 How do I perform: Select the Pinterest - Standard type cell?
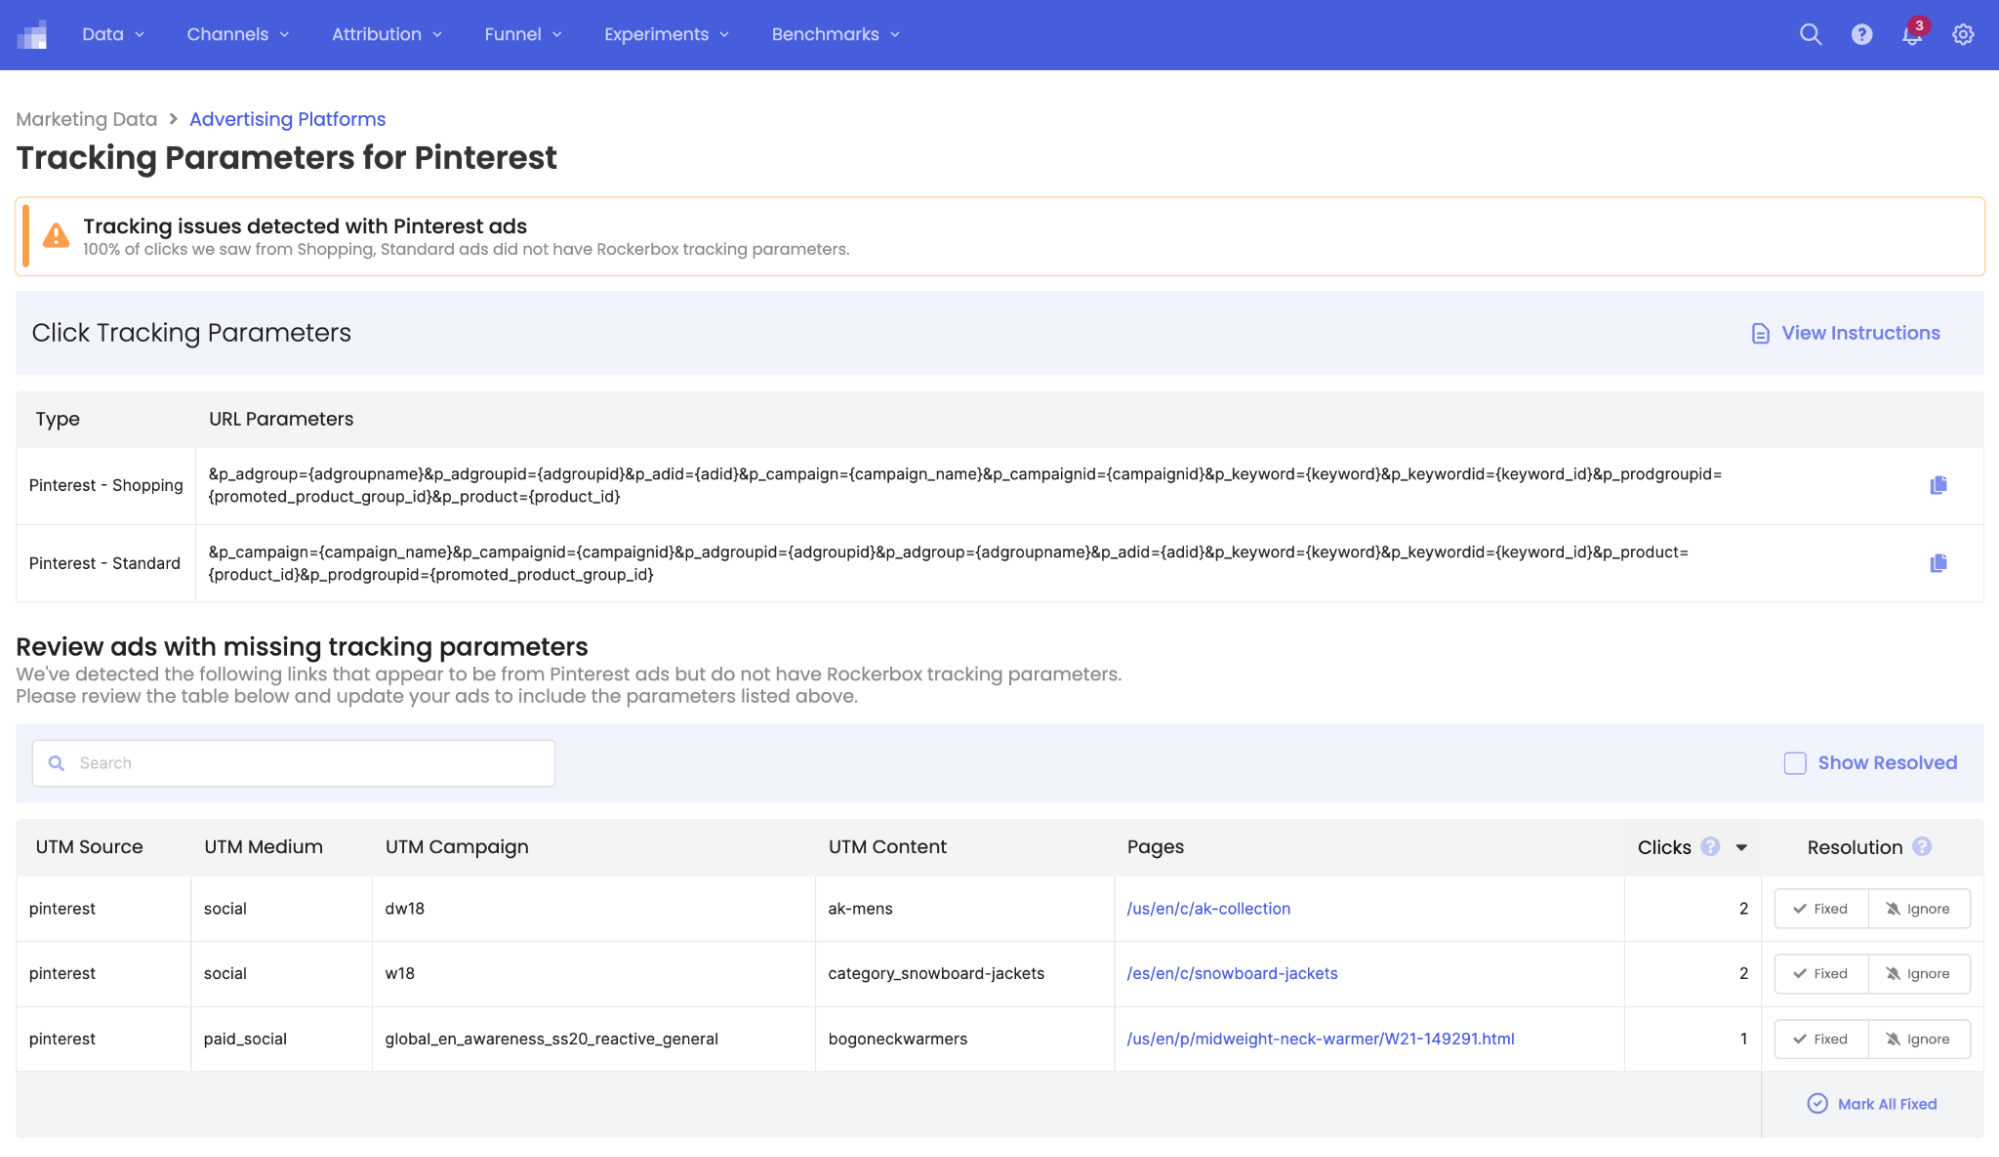click(105, 563)
